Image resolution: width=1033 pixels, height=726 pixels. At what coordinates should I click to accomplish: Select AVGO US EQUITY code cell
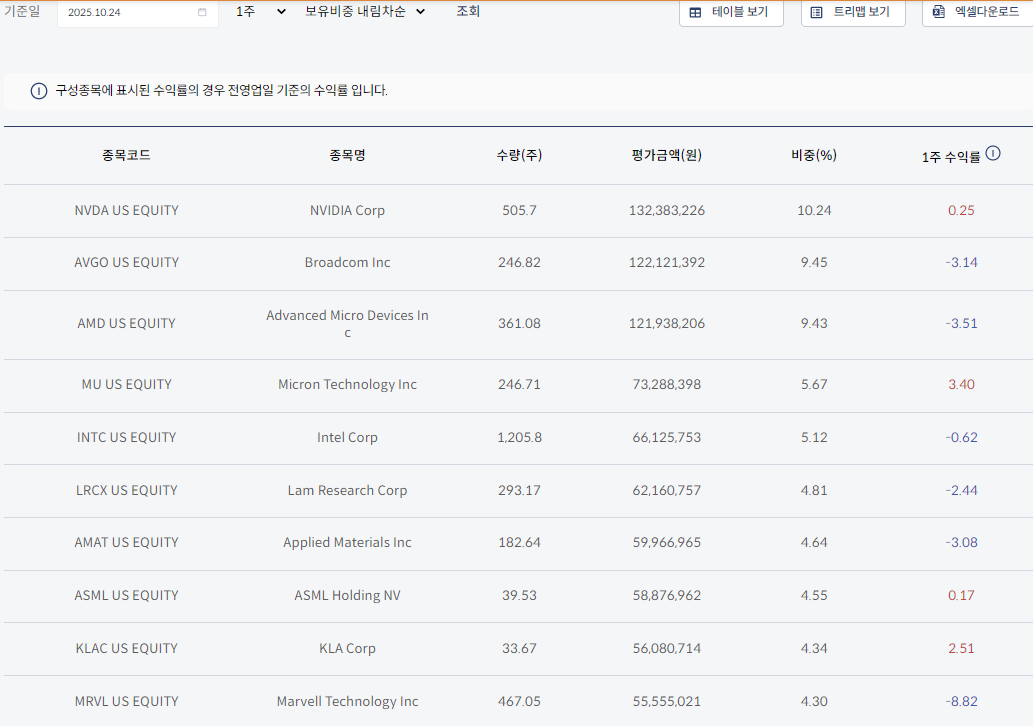tap(126, 263)
